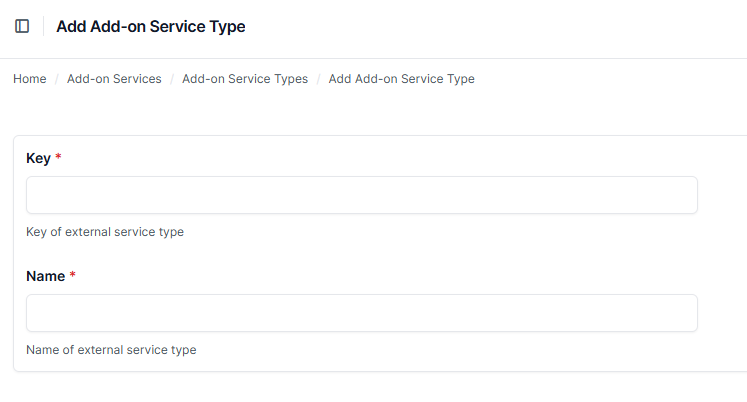
Task: Focus the Key input field
Action: [361, 195]
